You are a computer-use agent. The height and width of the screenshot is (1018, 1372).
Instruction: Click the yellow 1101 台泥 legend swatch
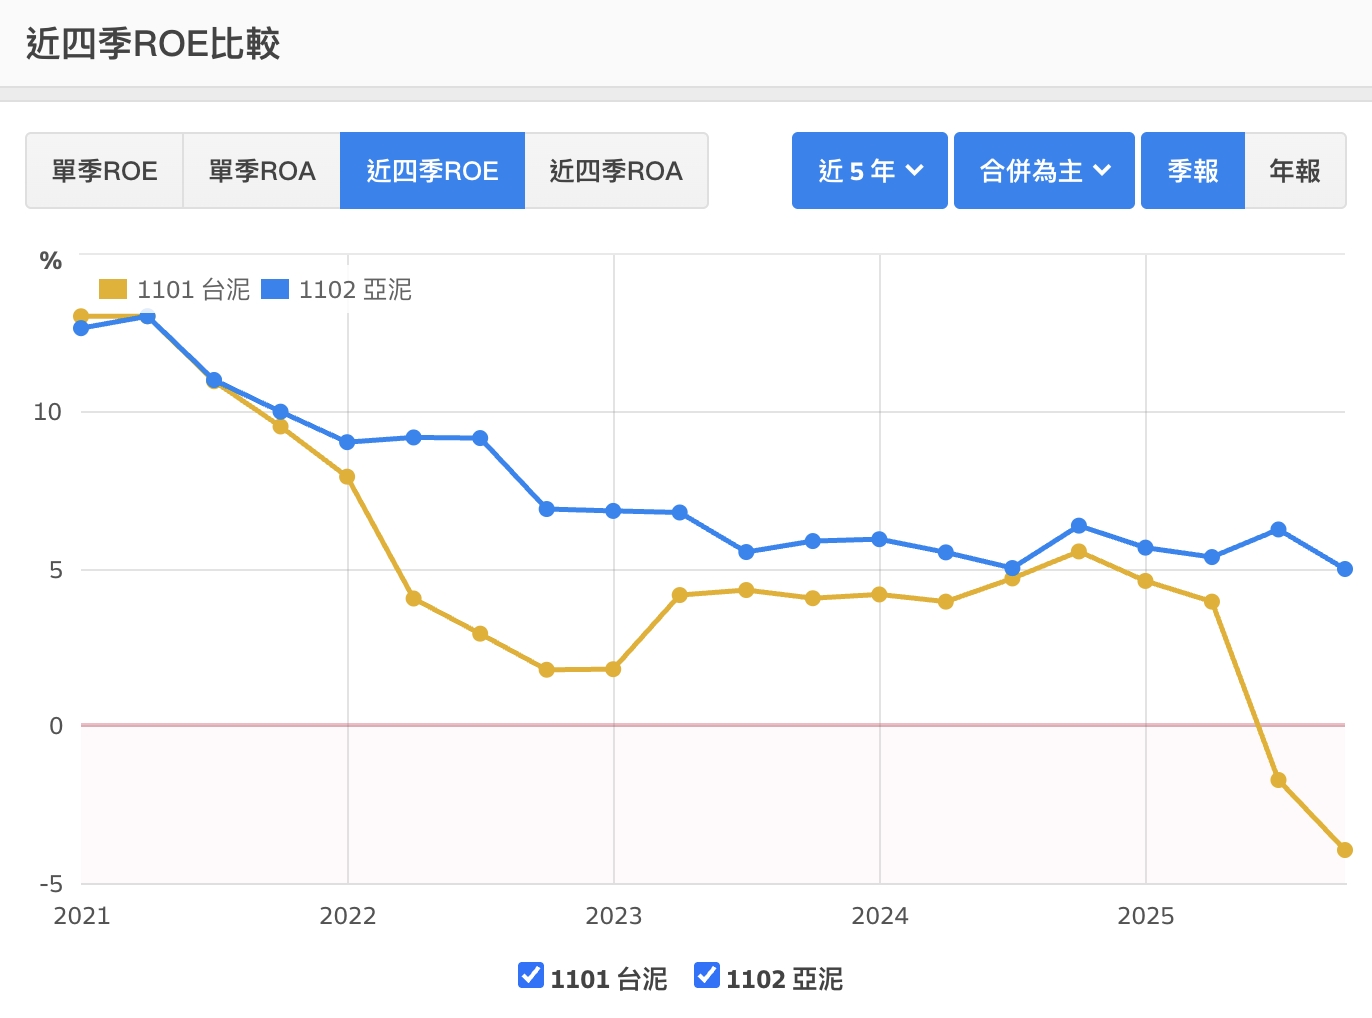click(113, 290)
